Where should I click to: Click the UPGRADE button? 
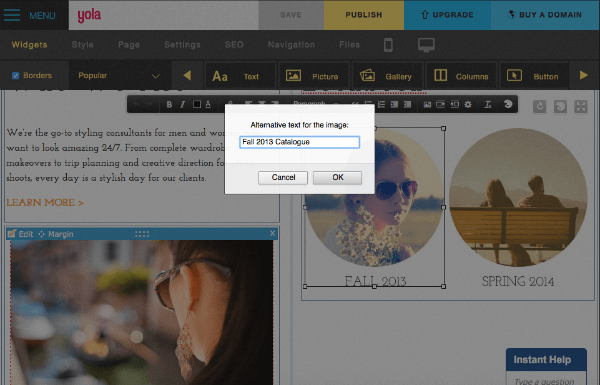click(447, 15)
